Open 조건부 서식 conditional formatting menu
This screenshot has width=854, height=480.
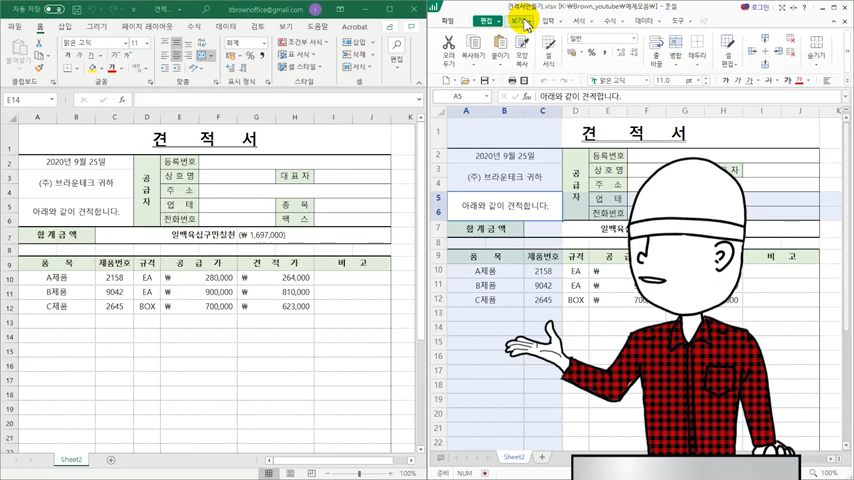click(303, 42)
